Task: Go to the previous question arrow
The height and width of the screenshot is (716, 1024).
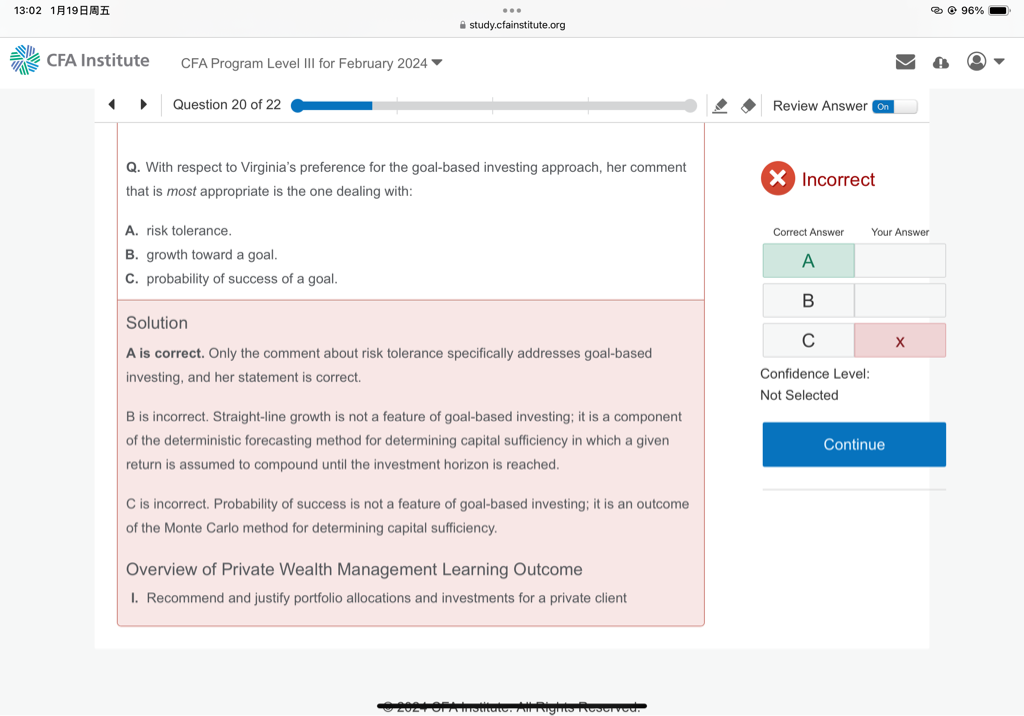Action: [112, 105]
